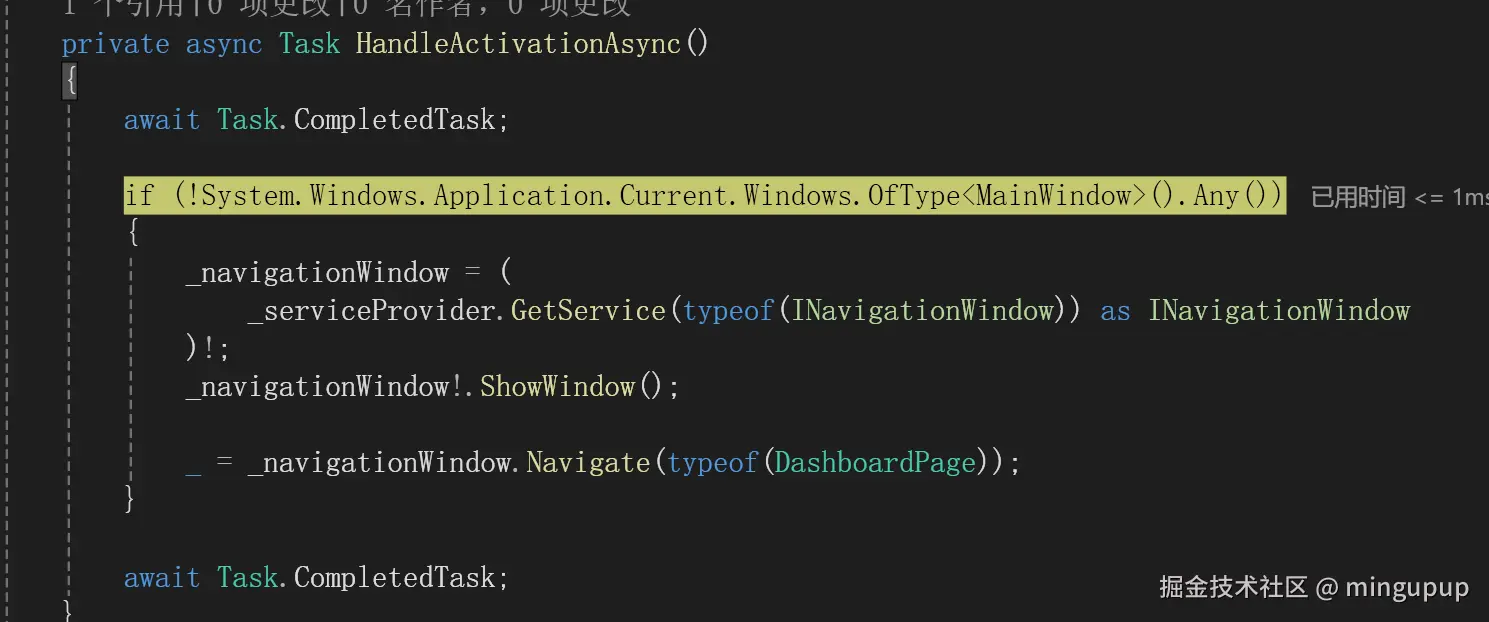Click the 'DashboardPage' type name
Image resolution: width=1489 pixels, height=622 pixels.
tap(875, 463)
